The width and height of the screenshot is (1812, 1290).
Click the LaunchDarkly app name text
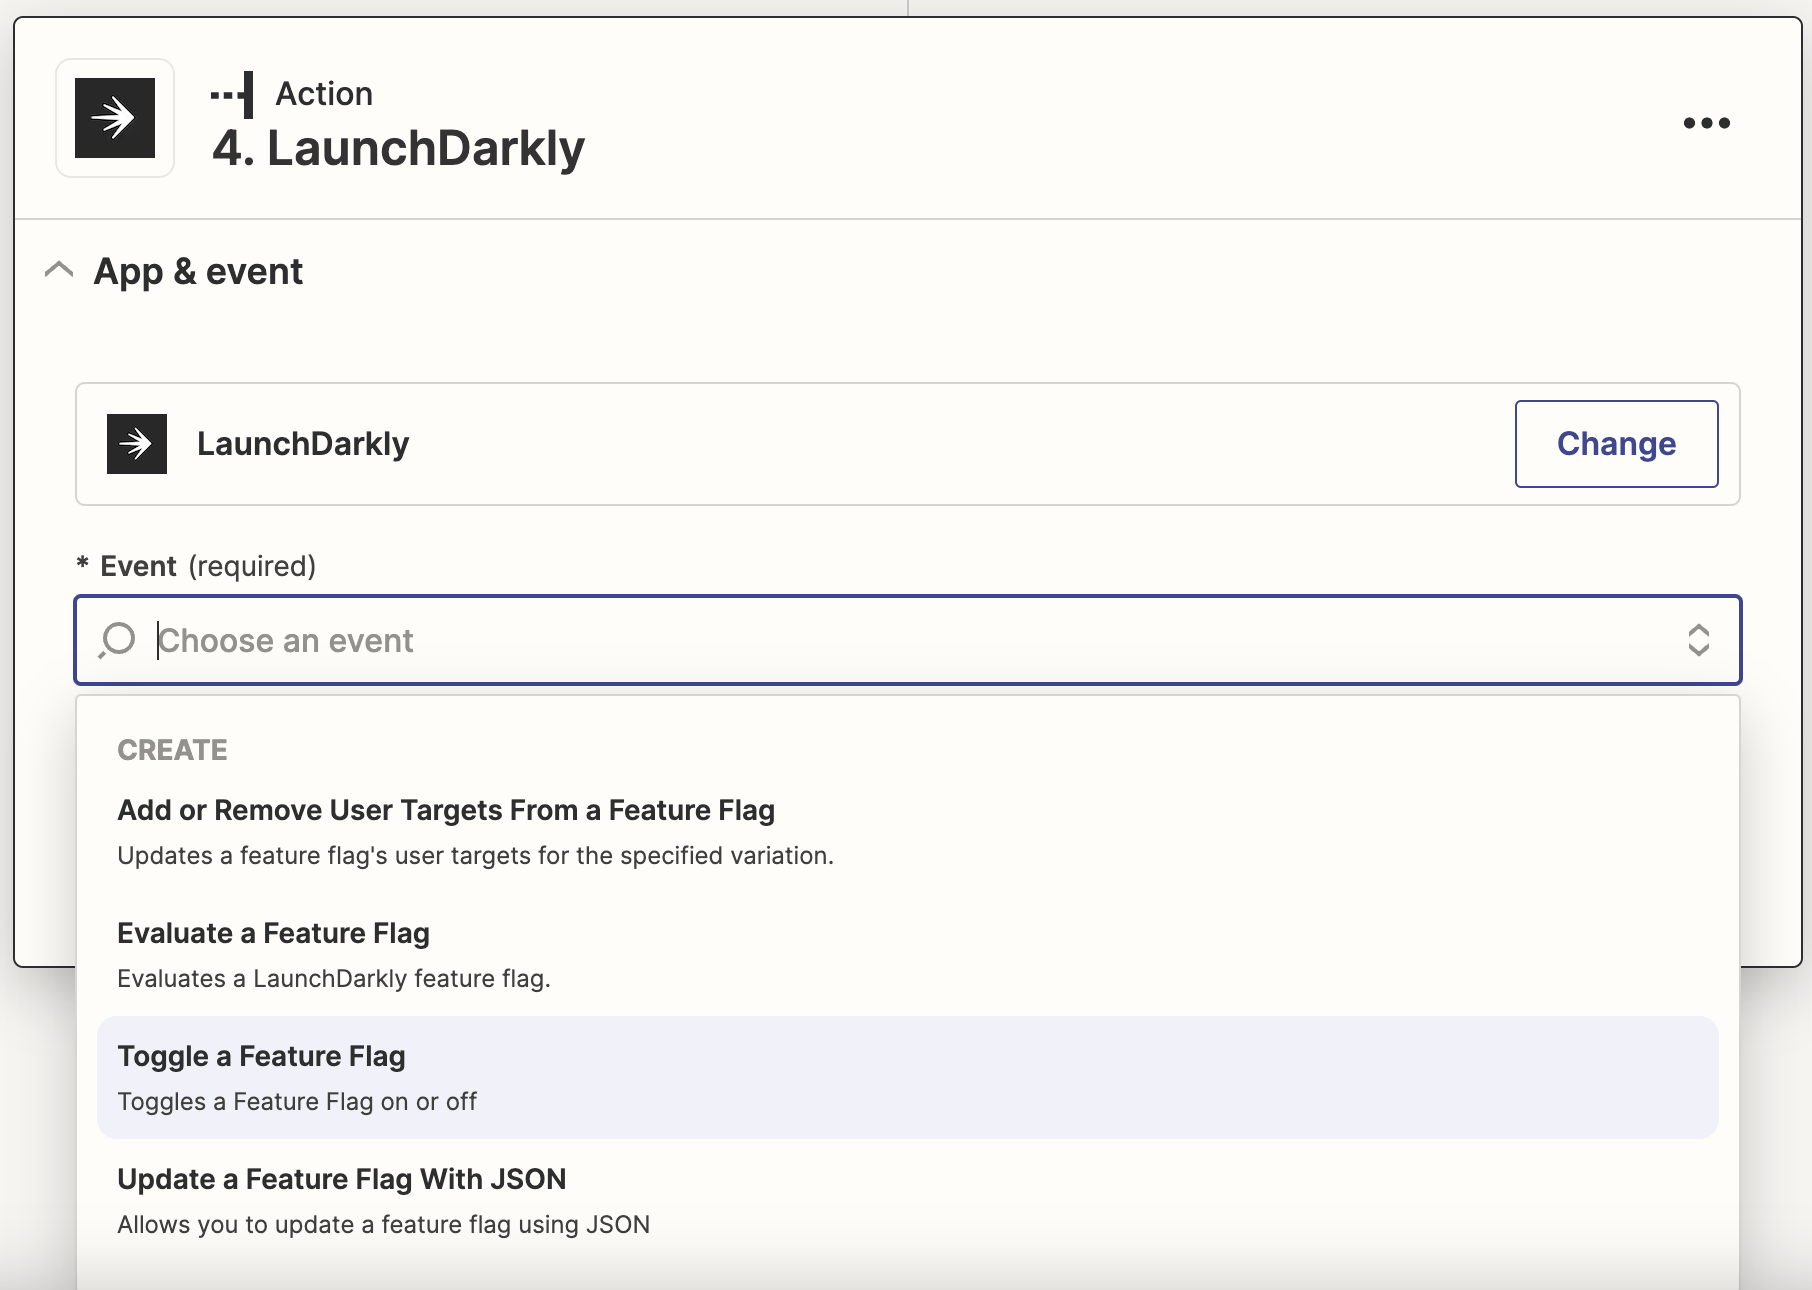[303, 444]
